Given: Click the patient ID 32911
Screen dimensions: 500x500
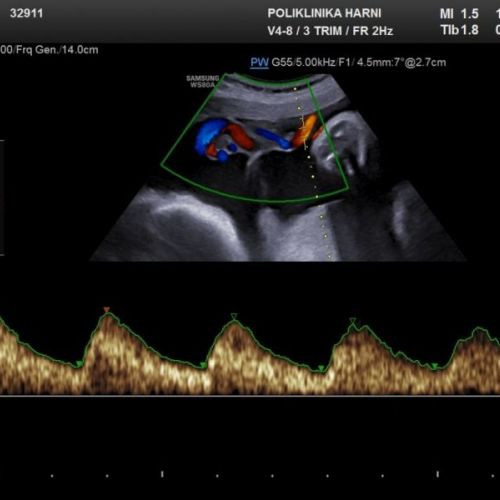Looking at the screenshot, I should (26, 13).
